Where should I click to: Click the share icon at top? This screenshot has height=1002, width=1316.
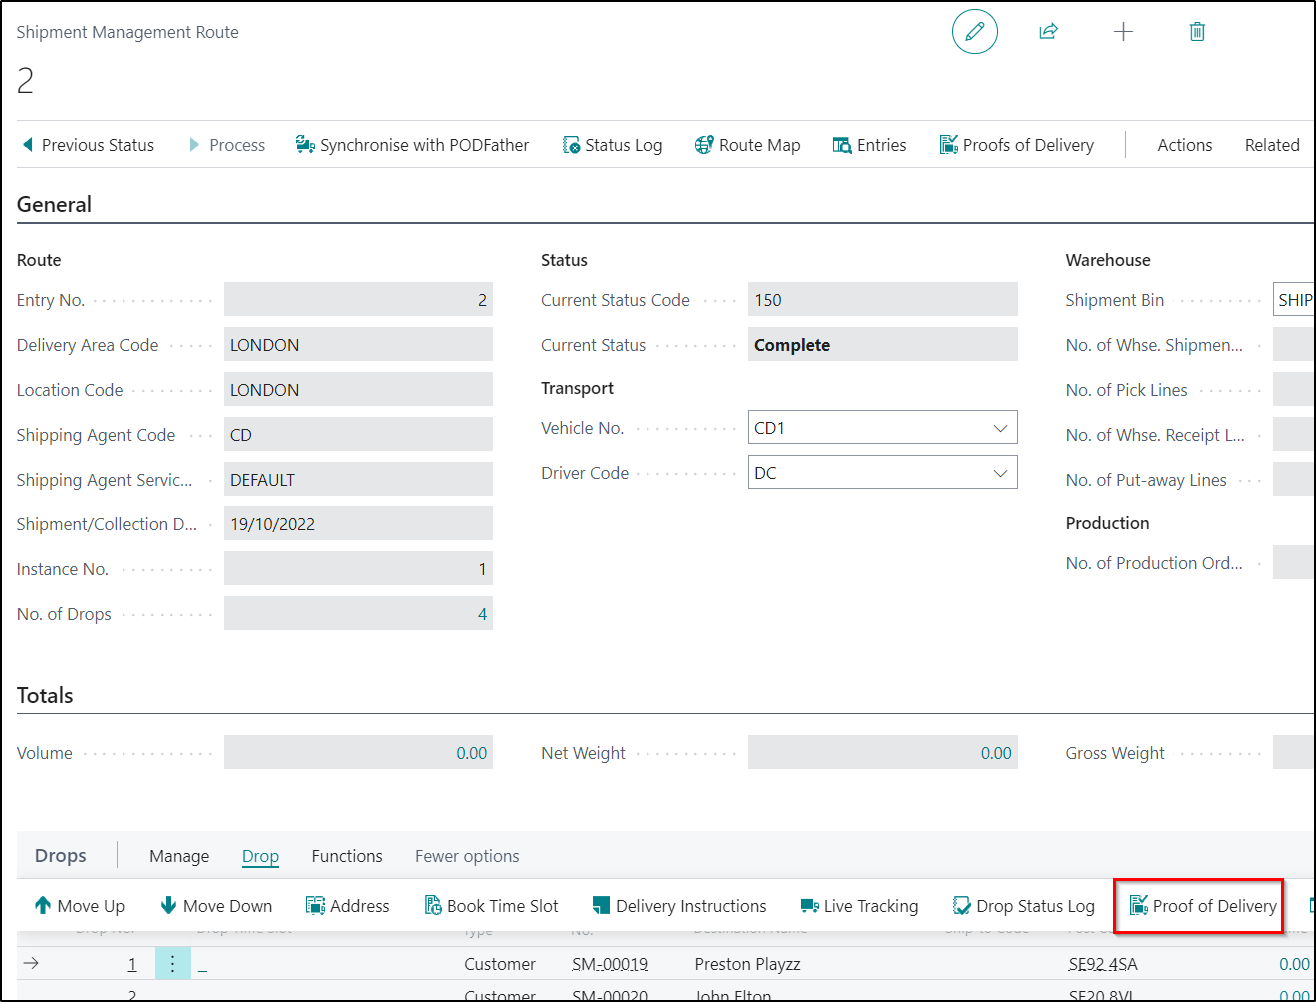pos(1048,32)
